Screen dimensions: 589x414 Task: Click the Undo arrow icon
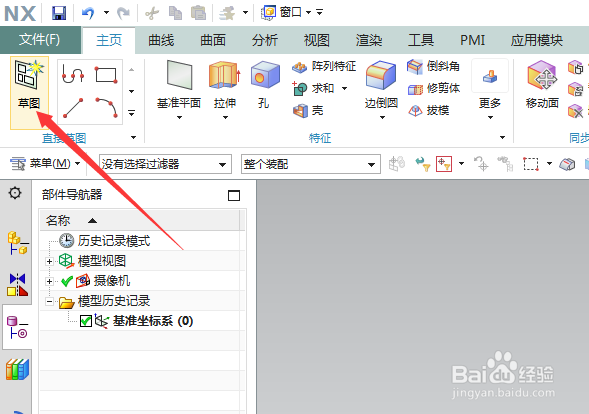(x=88, y=13)
